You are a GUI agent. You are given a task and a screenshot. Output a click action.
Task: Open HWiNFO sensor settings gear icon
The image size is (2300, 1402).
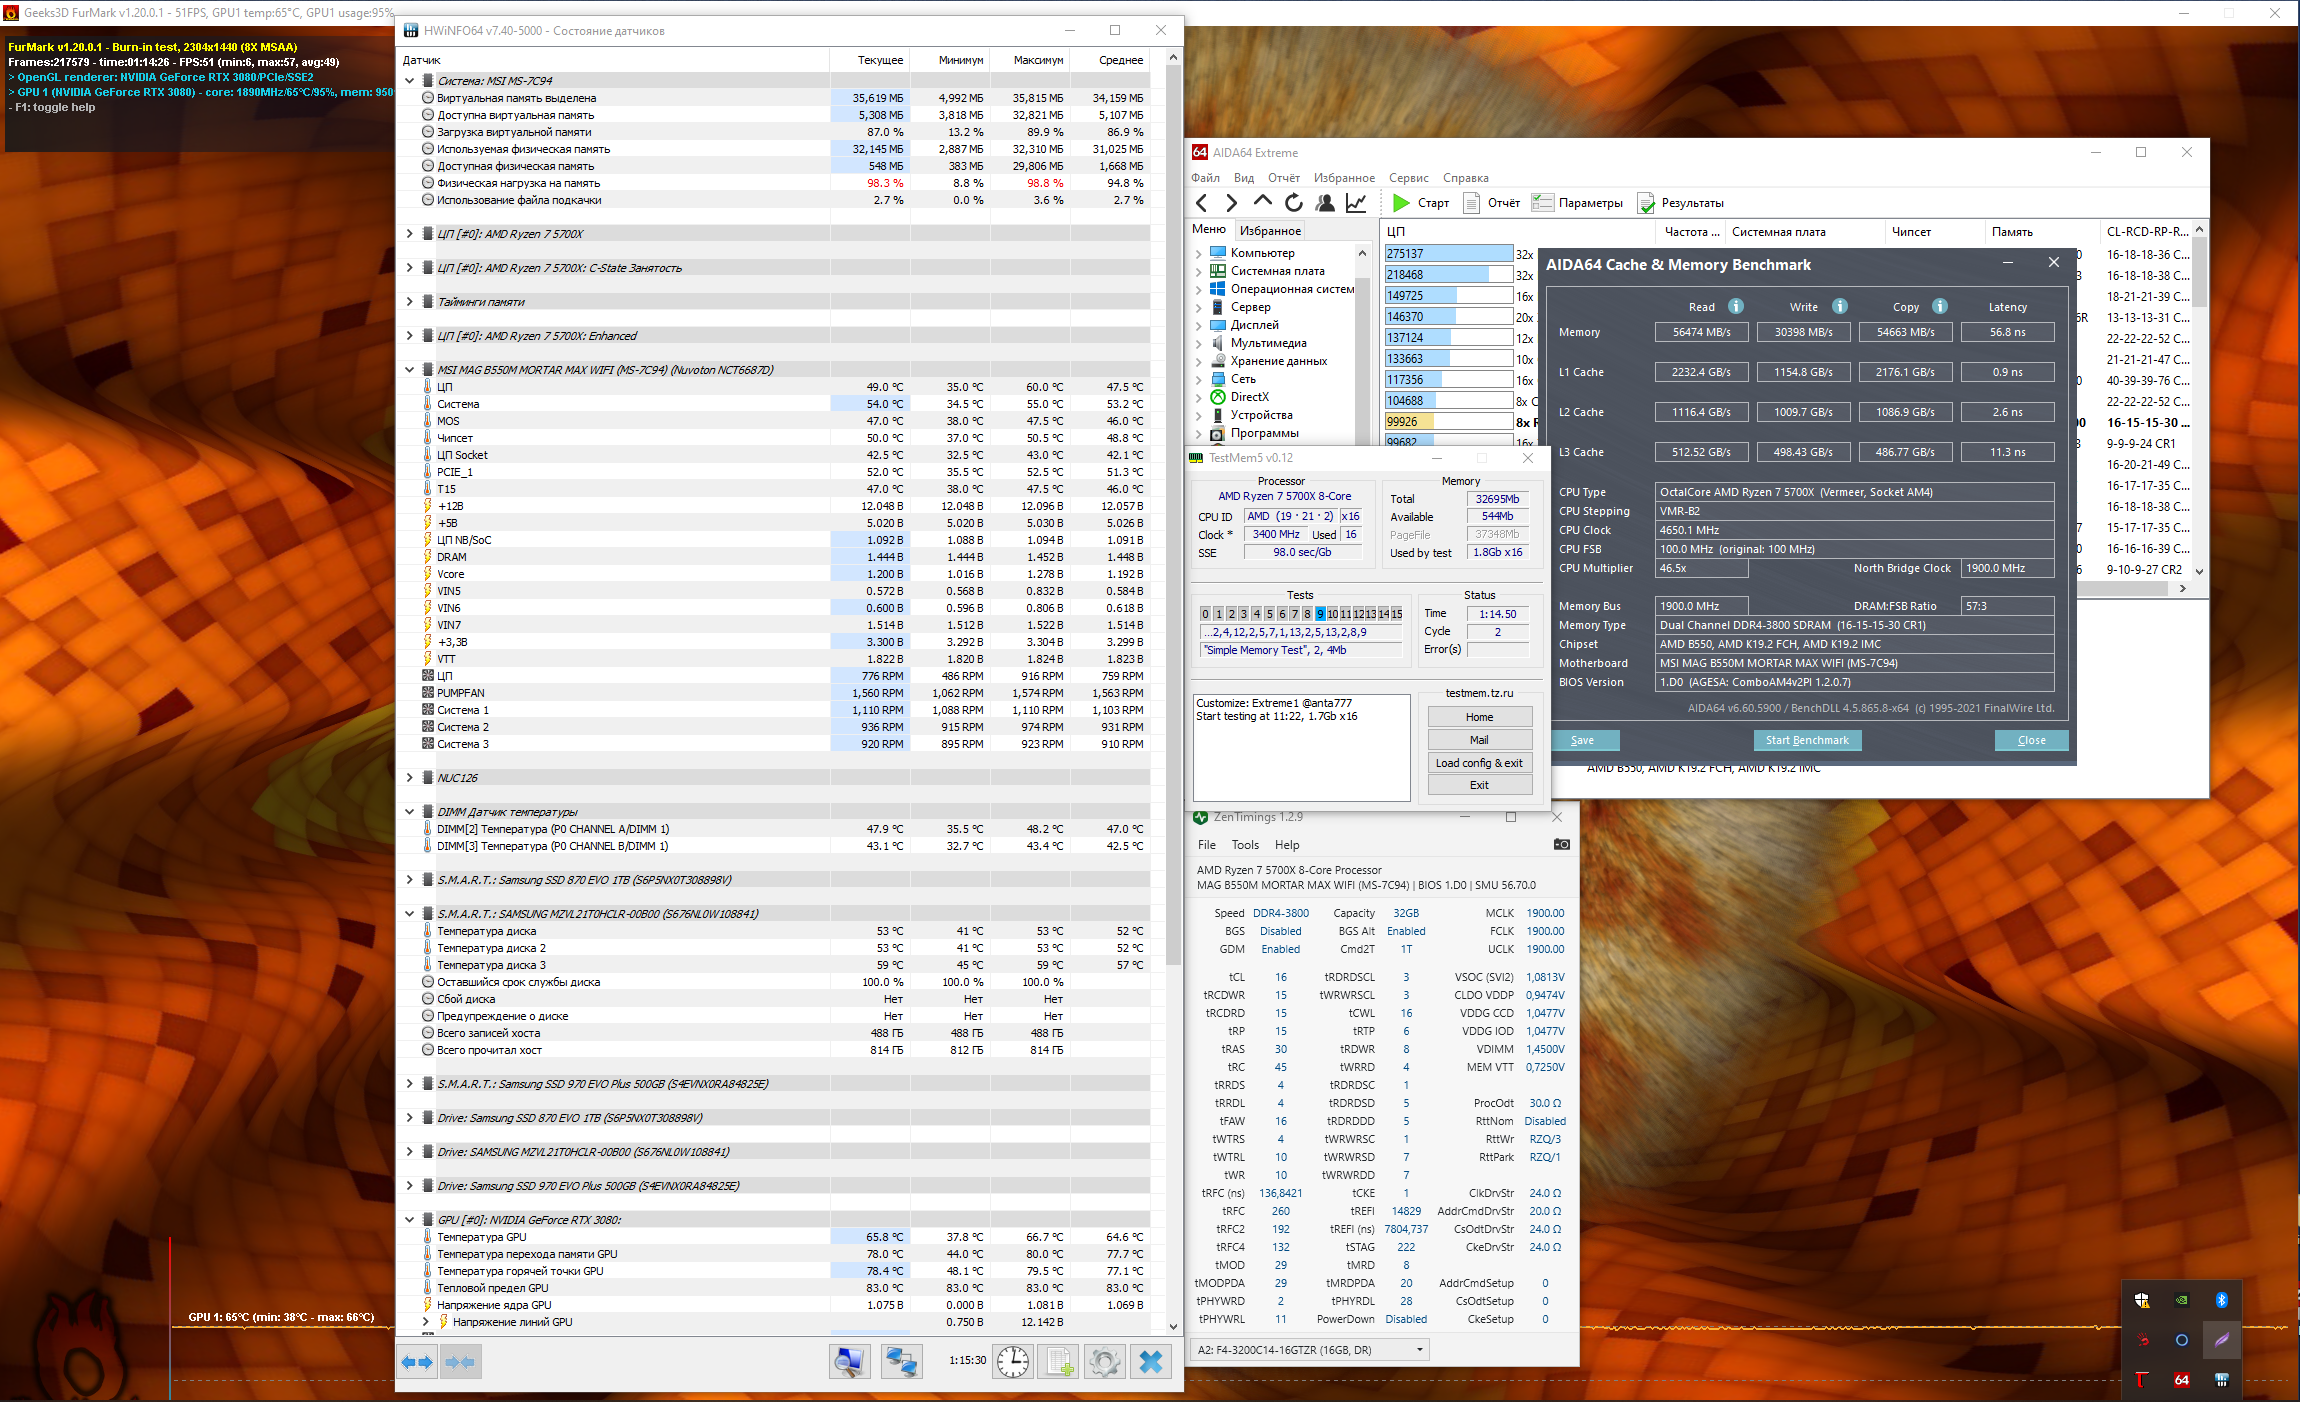(1104, 1362)
